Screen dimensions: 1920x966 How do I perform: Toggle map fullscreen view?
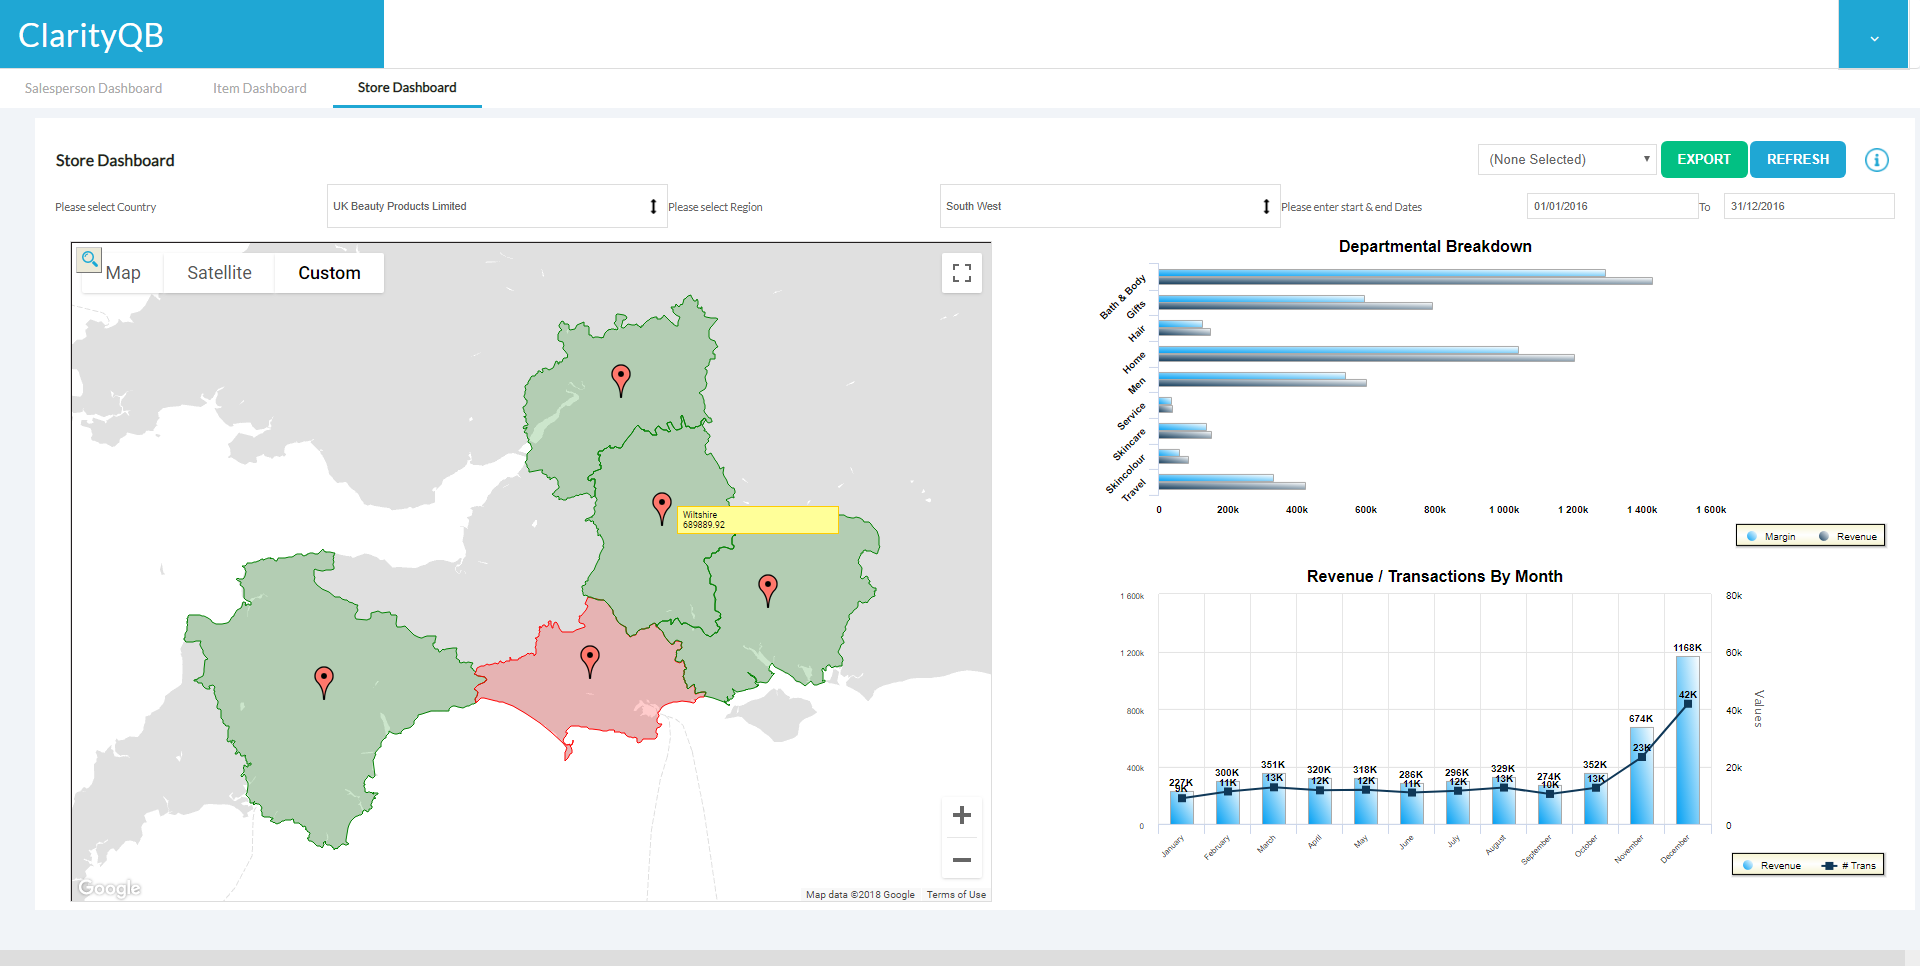(x=961, y=273)
